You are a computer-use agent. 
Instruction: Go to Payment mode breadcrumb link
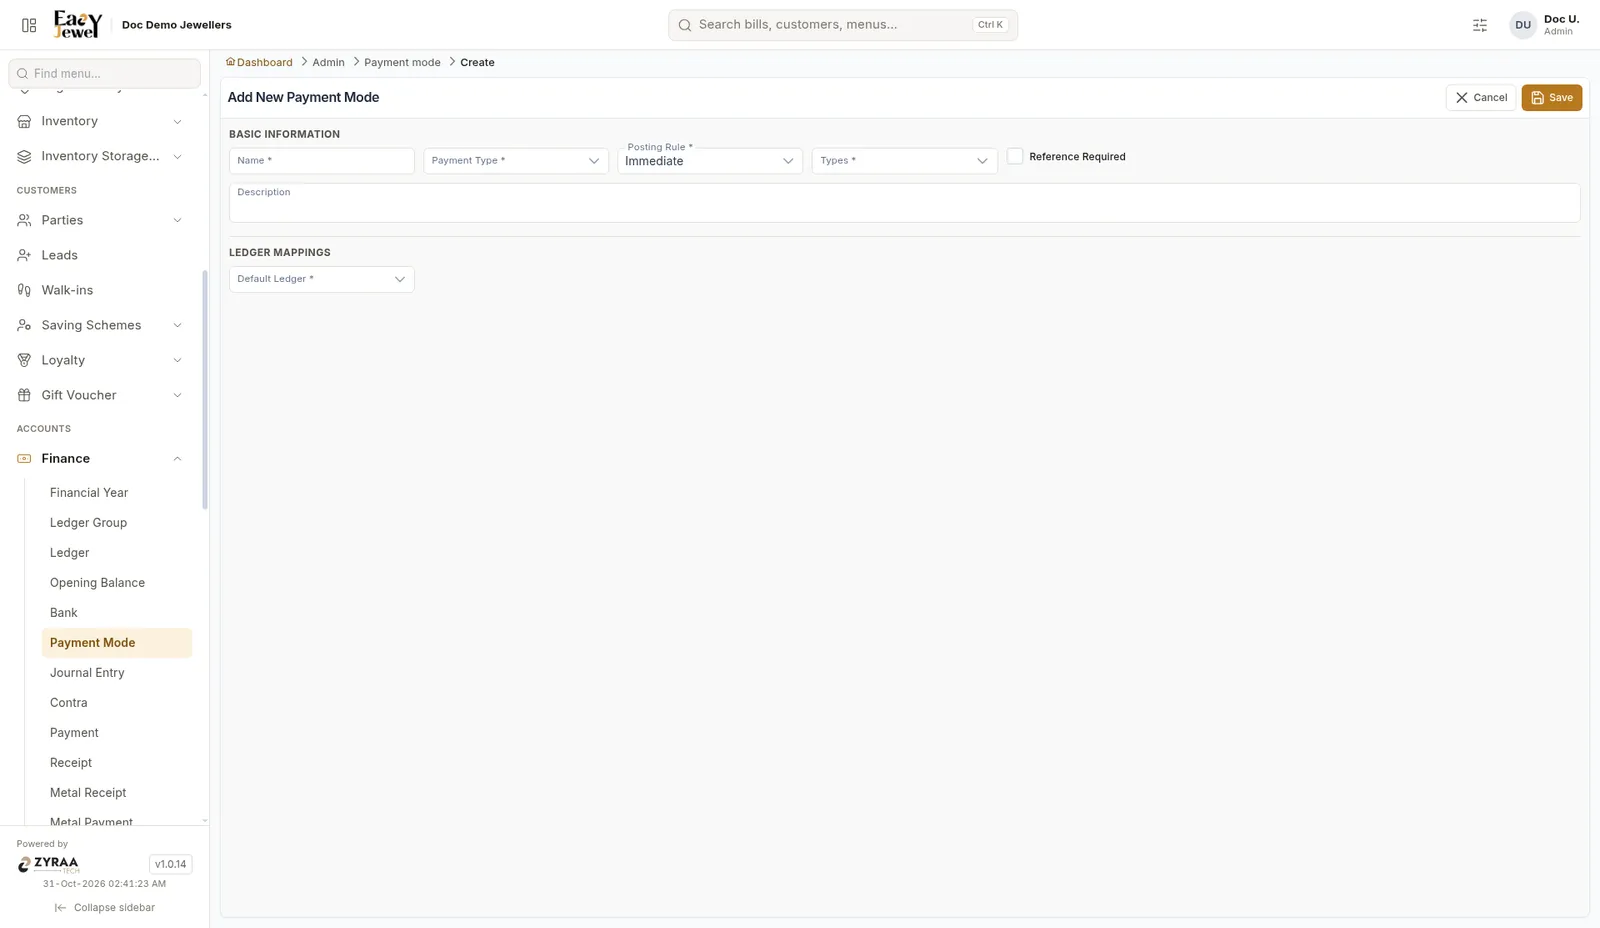point(402,62)
